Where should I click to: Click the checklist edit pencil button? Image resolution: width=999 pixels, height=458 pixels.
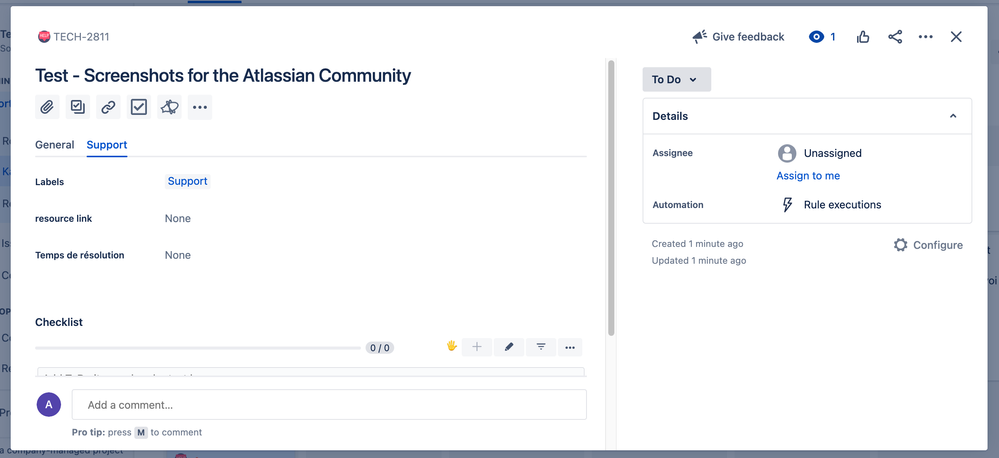(x=508, y=347)
